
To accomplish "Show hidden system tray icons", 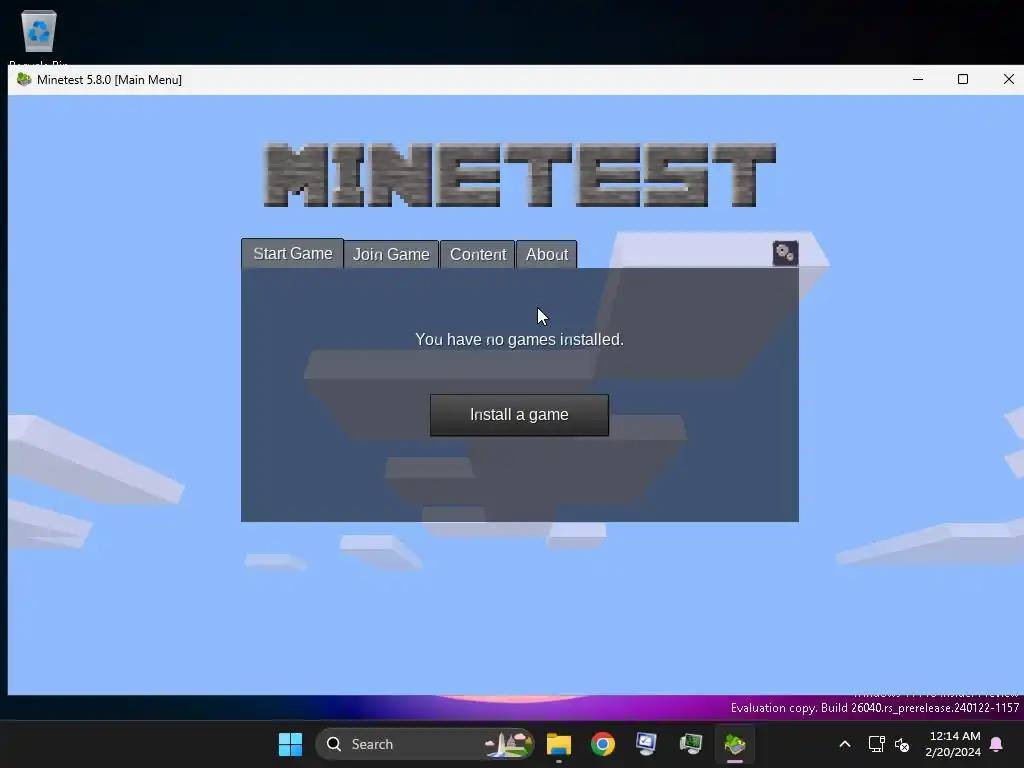I will (844, 744).
